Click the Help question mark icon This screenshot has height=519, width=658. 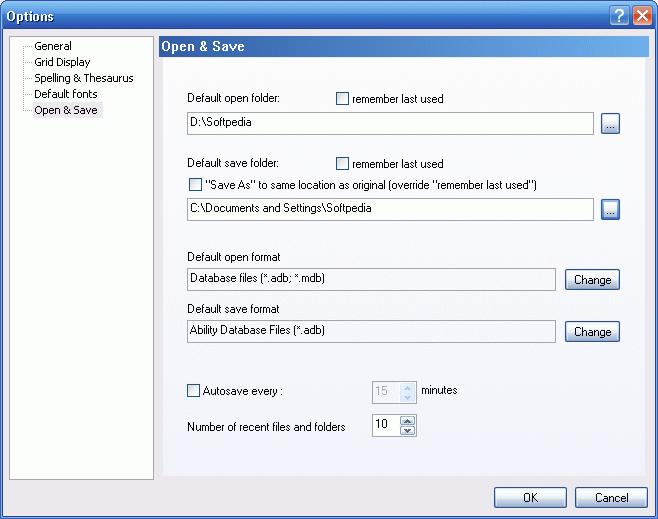tap(619, 16)
